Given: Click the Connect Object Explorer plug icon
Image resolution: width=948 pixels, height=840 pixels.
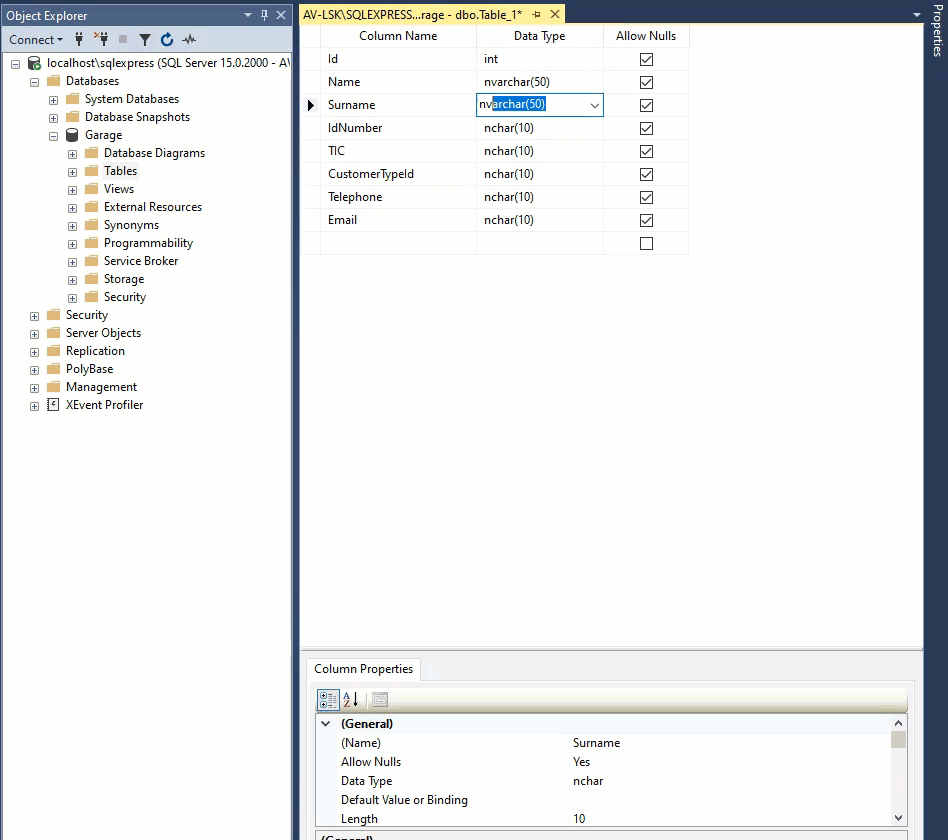Looking at the screenshot, I should click(79, 39).
